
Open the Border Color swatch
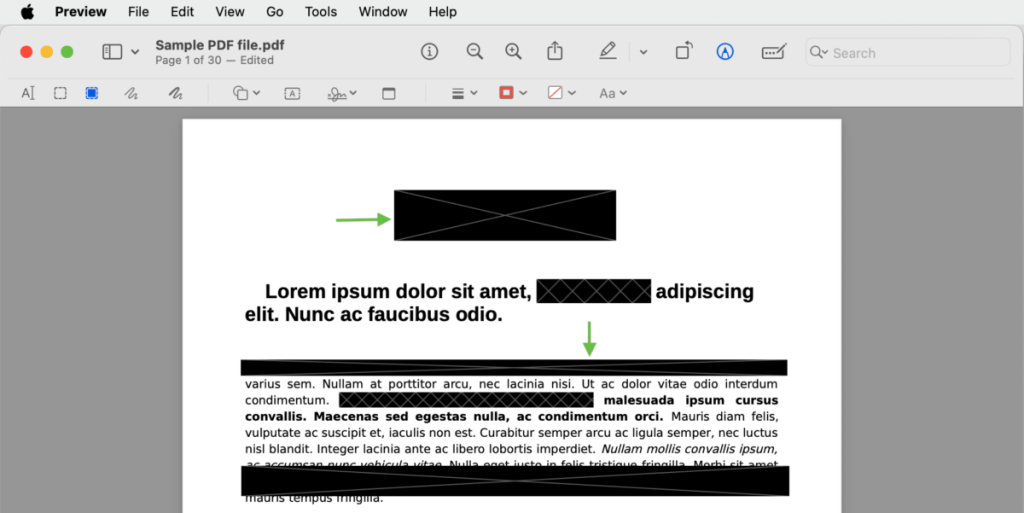[x=506, y=93]
